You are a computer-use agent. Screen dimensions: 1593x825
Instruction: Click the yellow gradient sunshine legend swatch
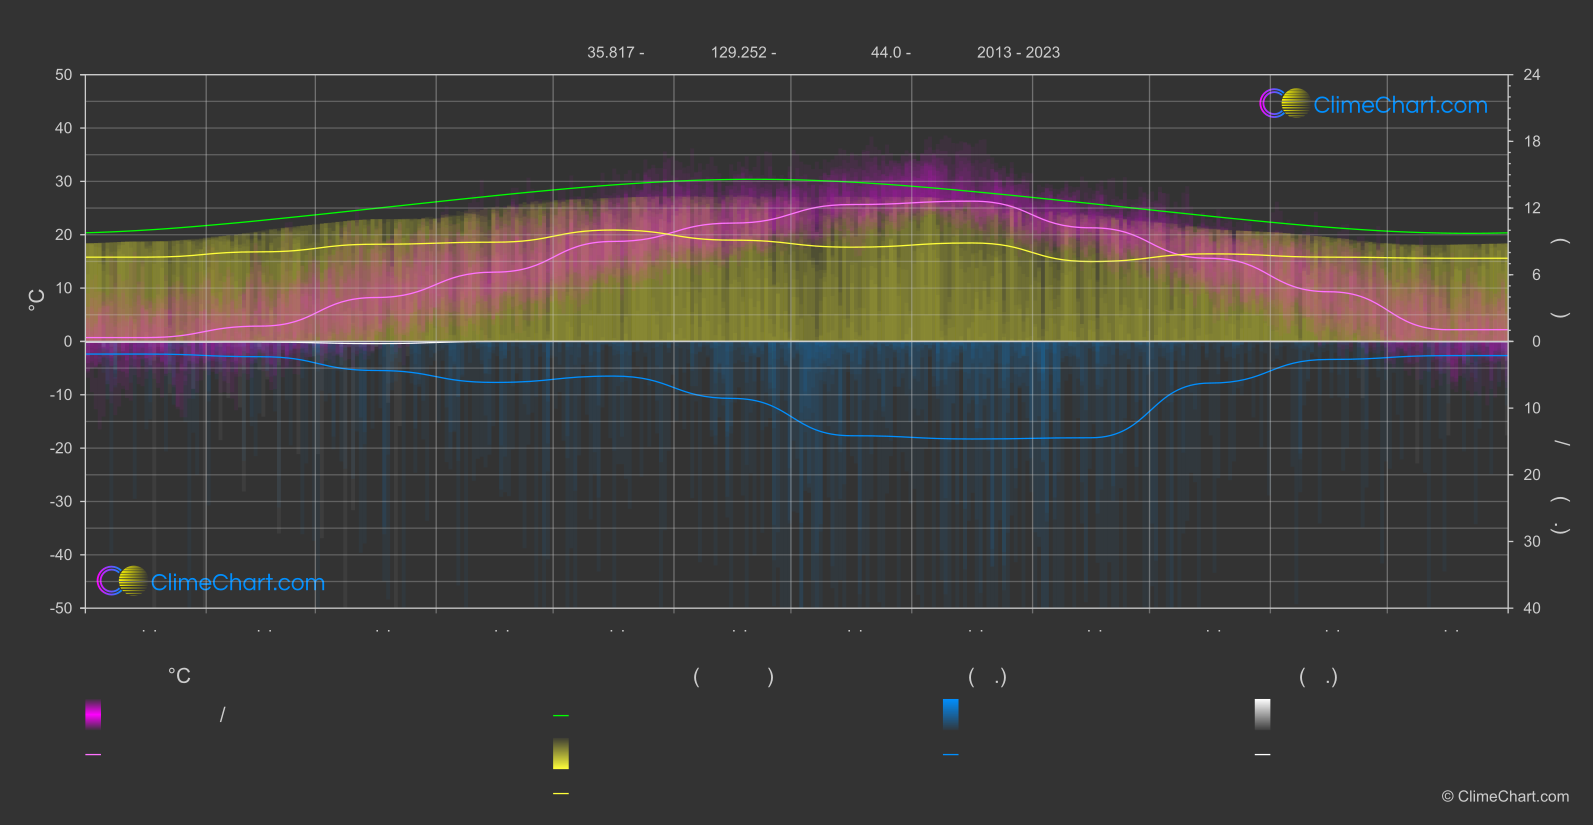(561, 754)
